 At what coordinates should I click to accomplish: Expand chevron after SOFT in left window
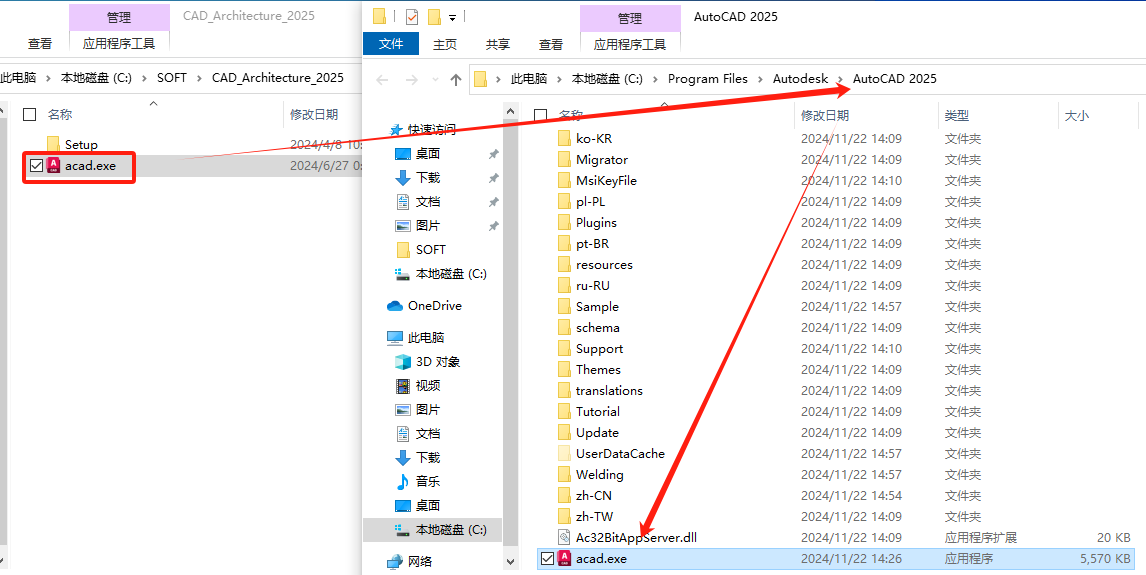[x=200, y=77]
